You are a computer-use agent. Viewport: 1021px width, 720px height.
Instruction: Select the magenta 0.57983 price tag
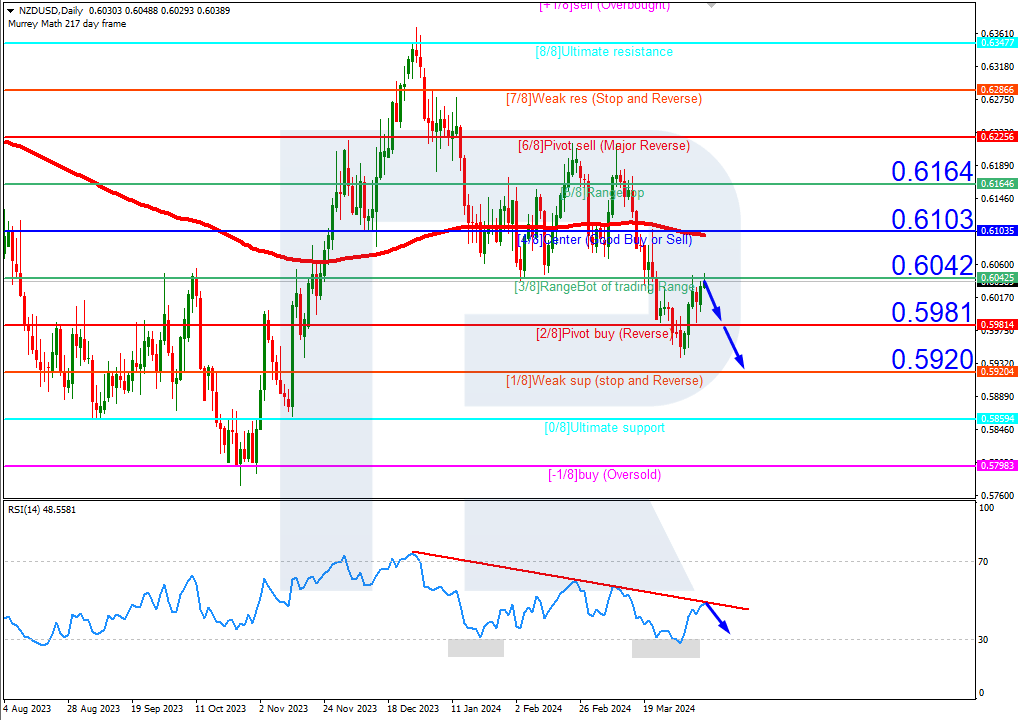click(x=996, y=464)
